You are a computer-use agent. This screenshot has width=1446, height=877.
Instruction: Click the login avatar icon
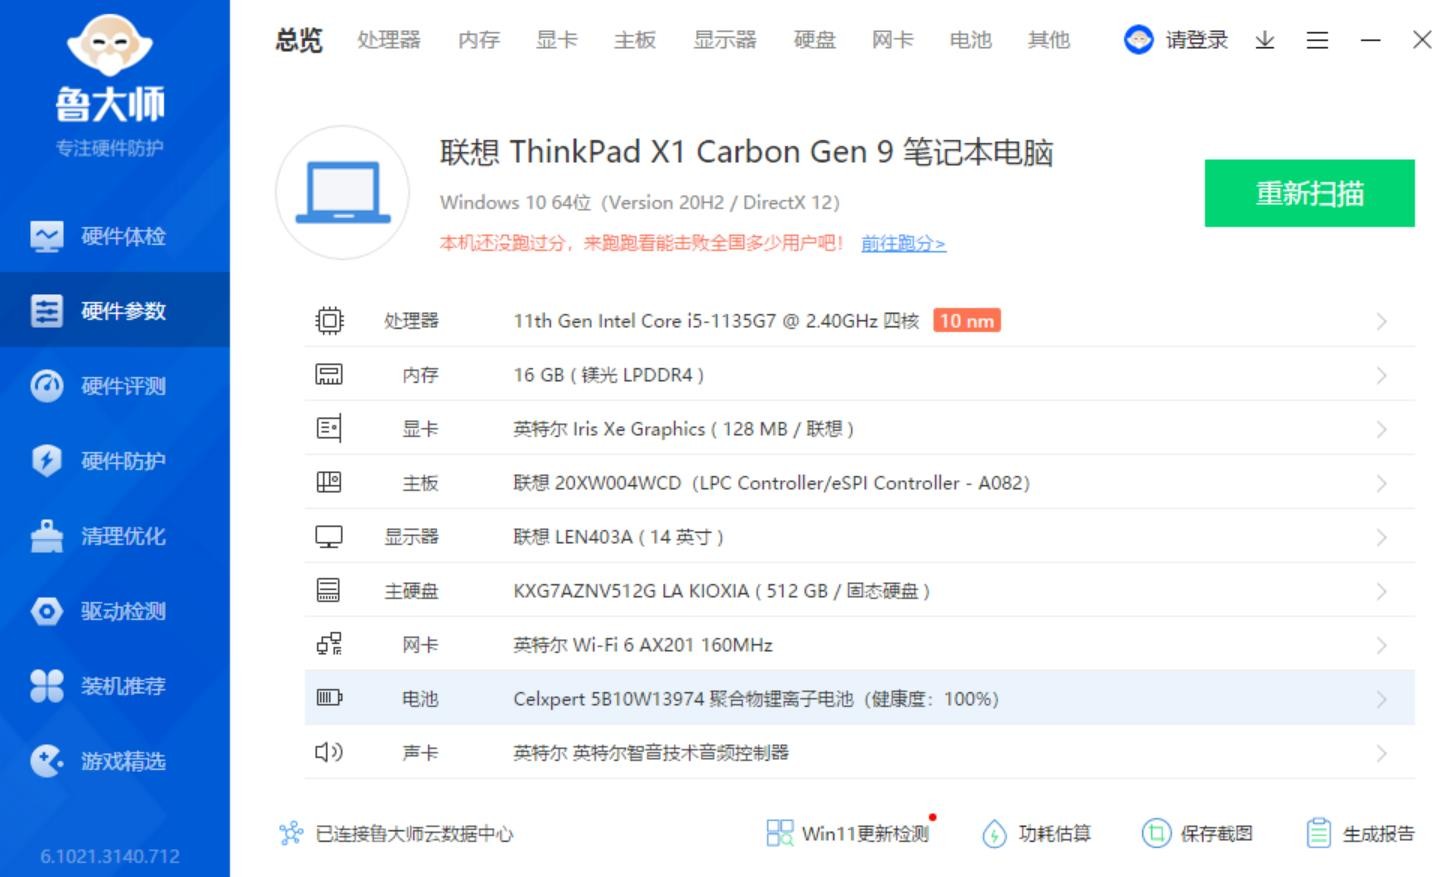(x=1138, y=40)
